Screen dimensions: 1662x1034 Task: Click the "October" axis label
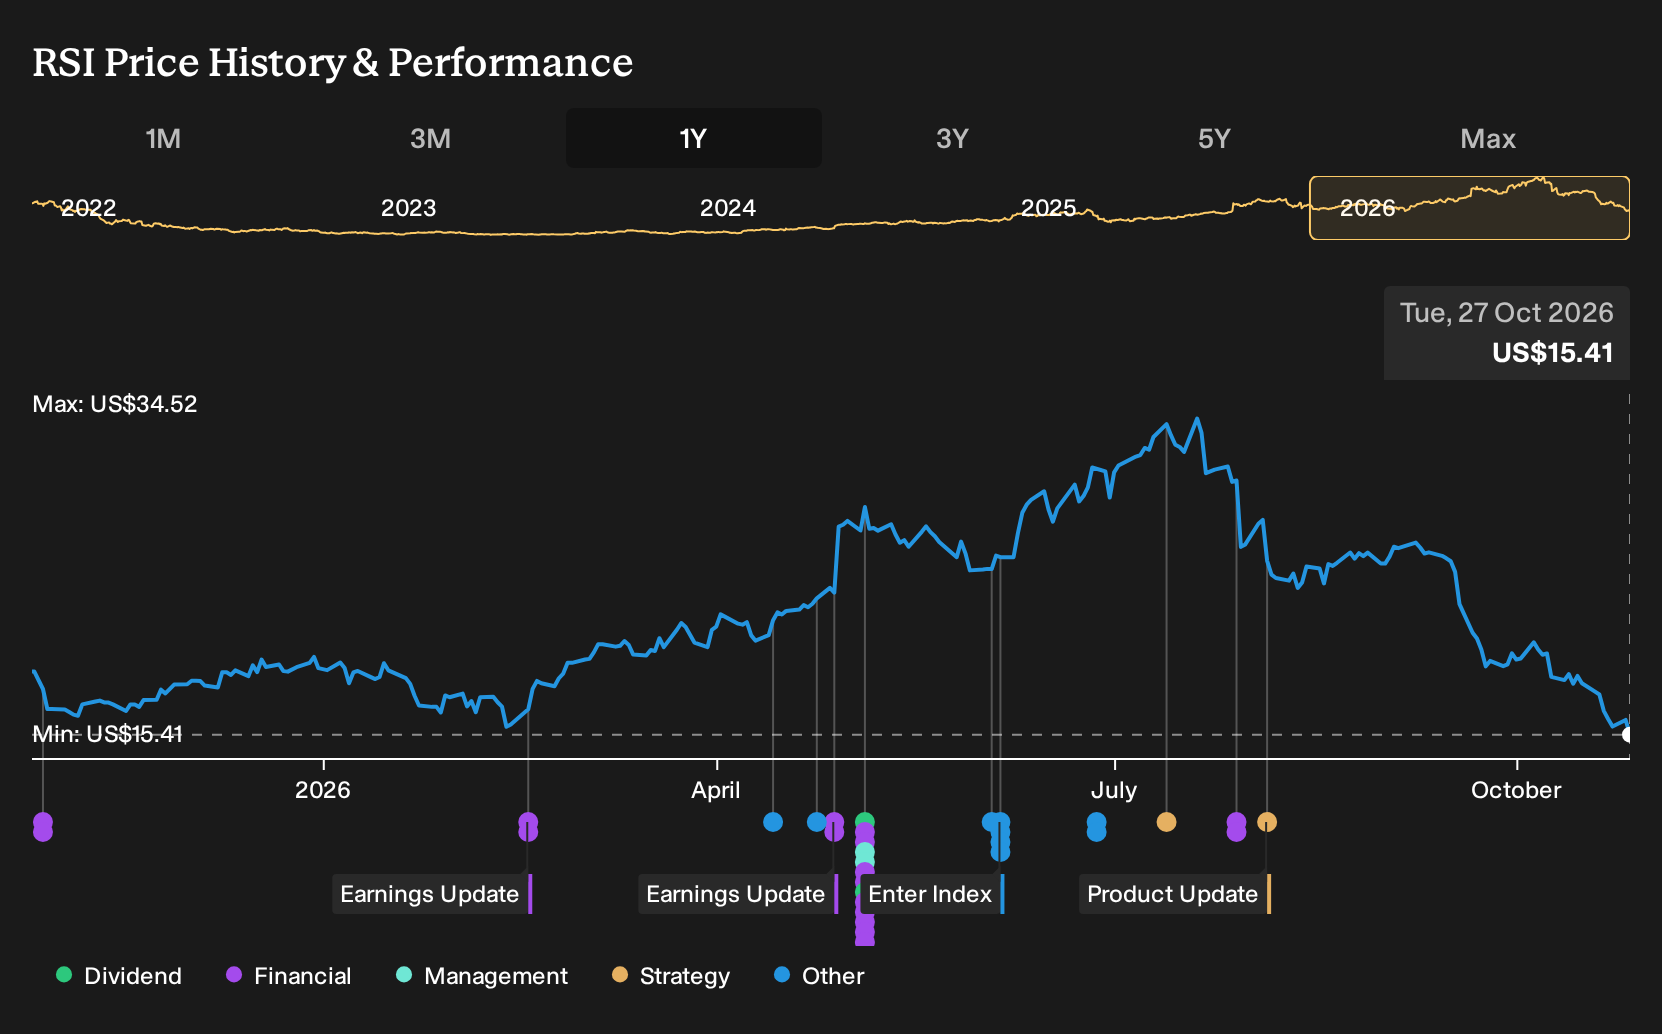pos(1516,790)
